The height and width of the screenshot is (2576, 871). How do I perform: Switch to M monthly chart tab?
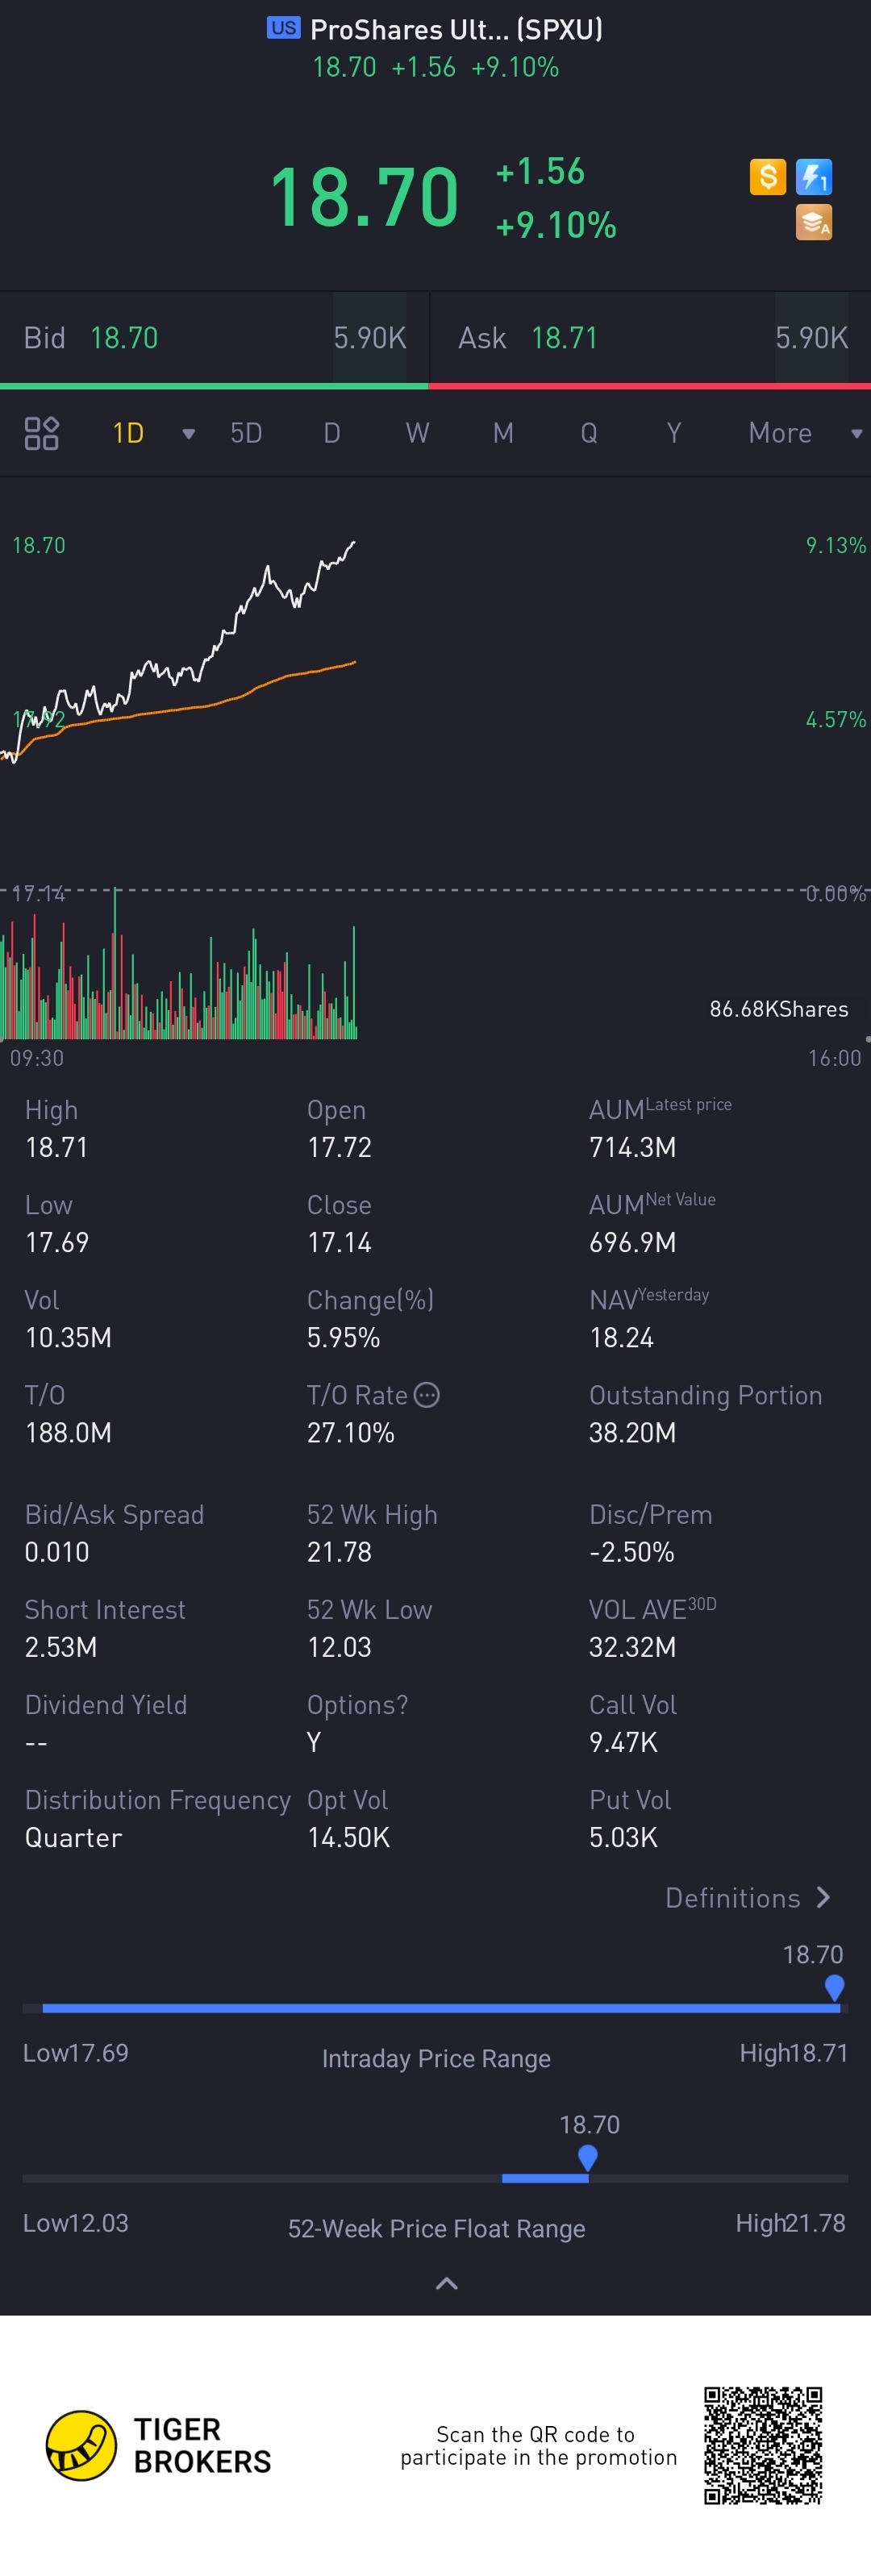pyautogui.click(x=503, y=433)
